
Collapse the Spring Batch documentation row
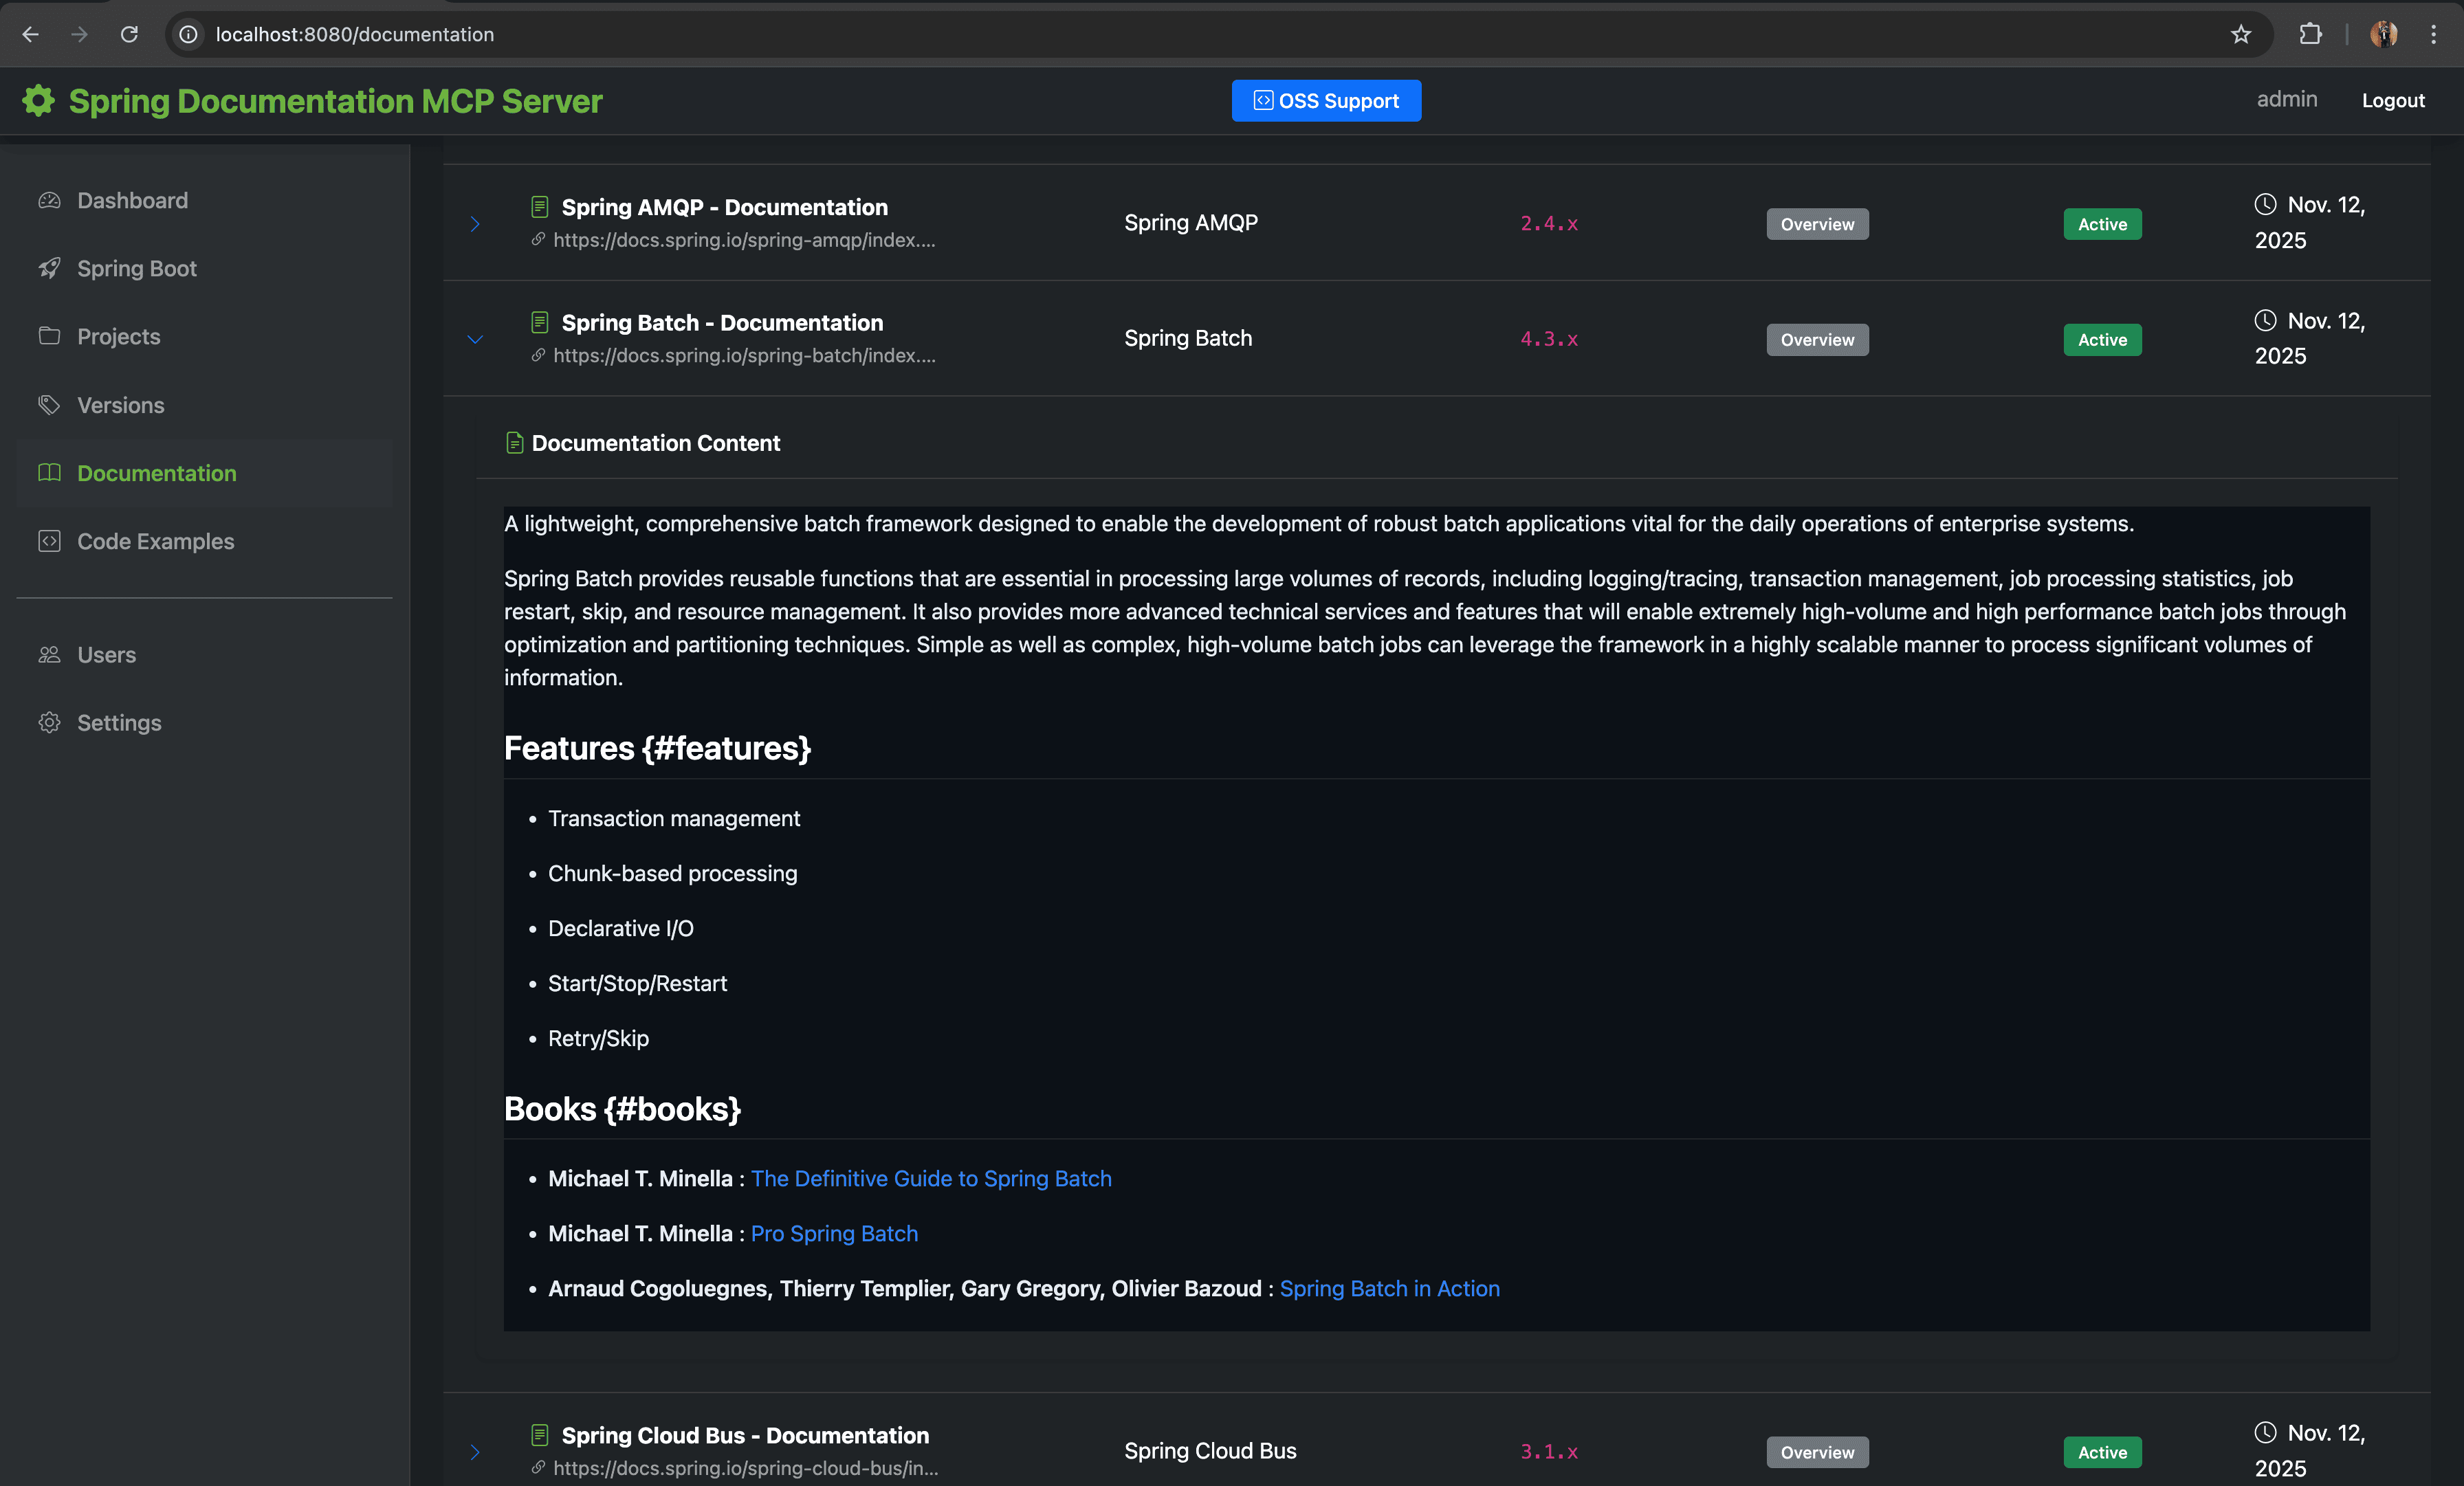475,340
